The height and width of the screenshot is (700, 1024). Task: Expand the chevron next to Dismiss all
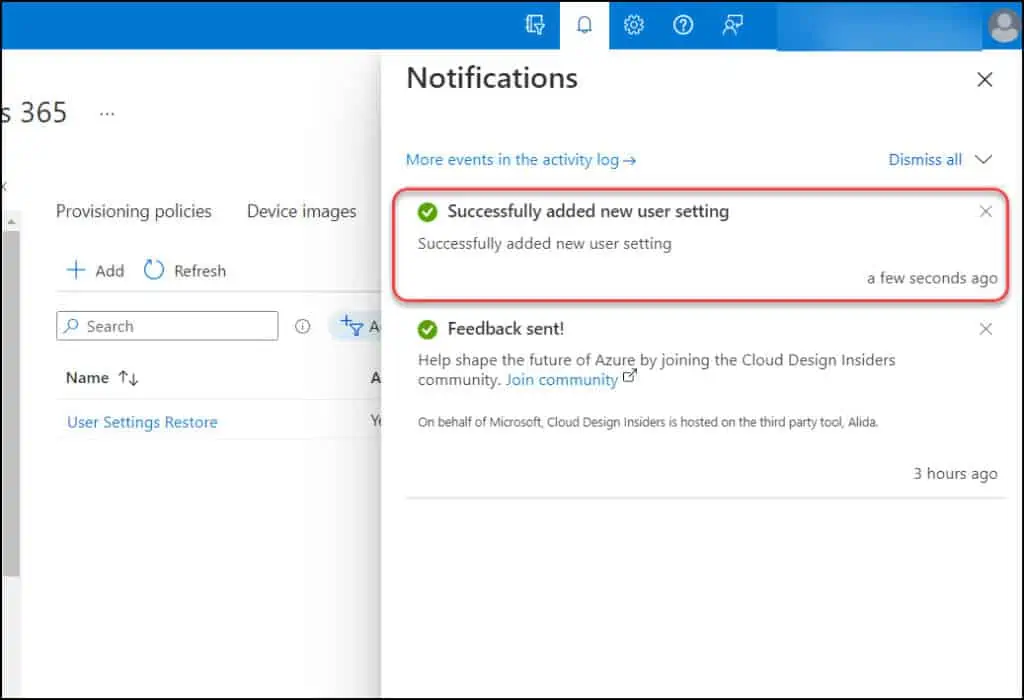(983, 159)
